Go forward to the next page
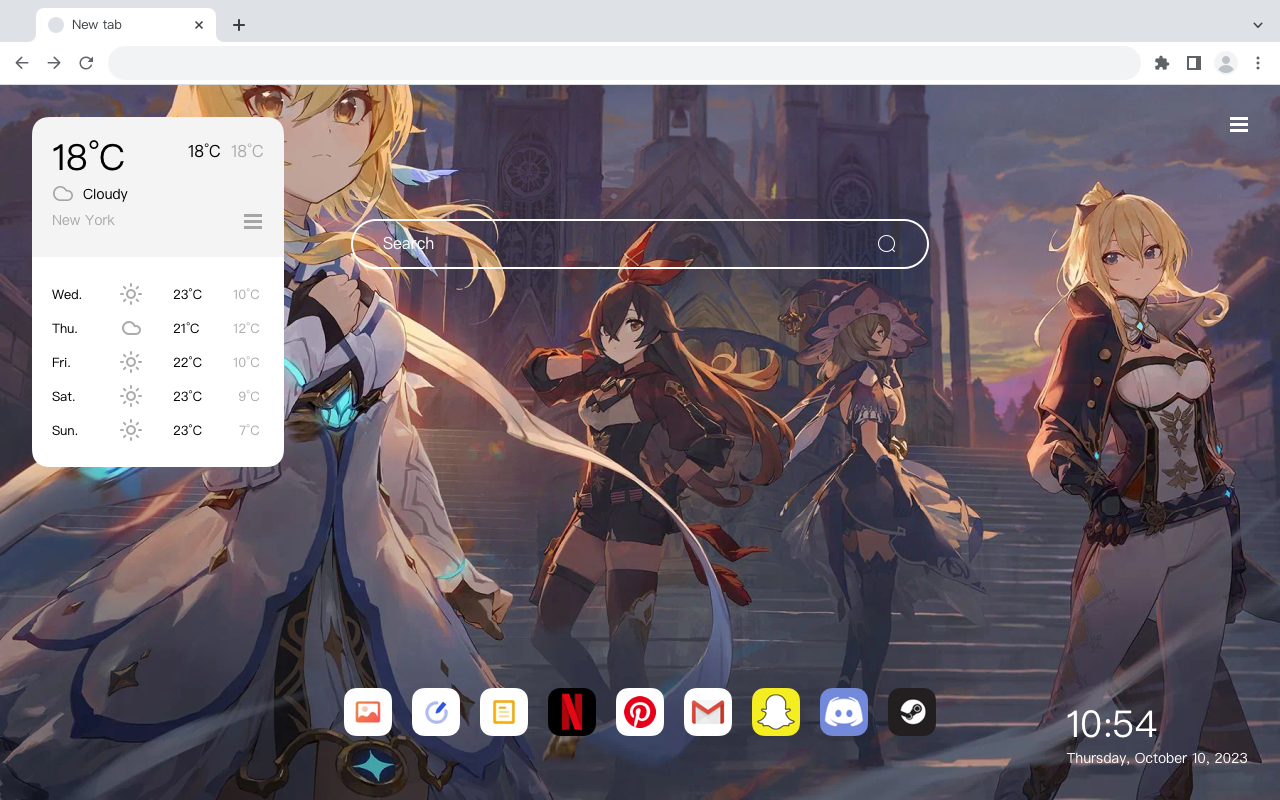 tap(54, 63)
